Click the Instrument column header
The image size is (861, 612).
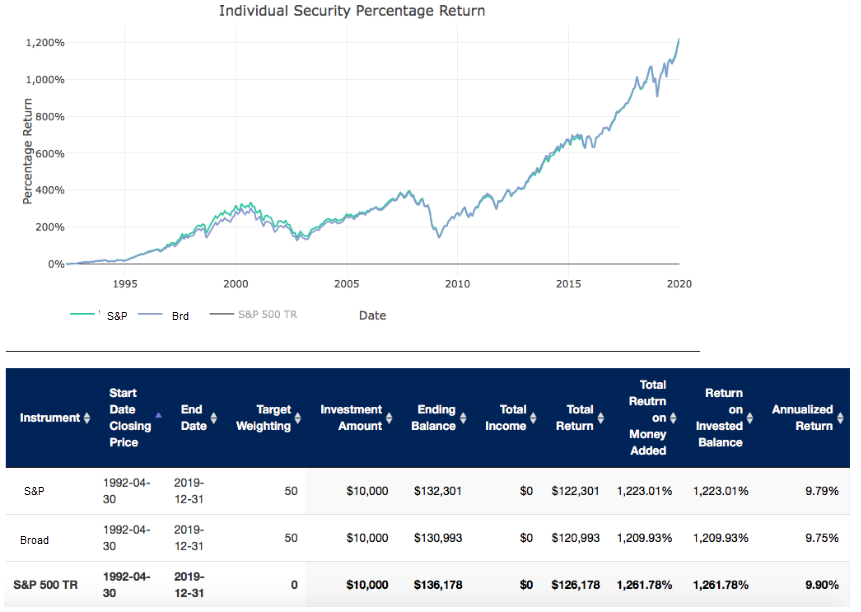pos(50,418)
